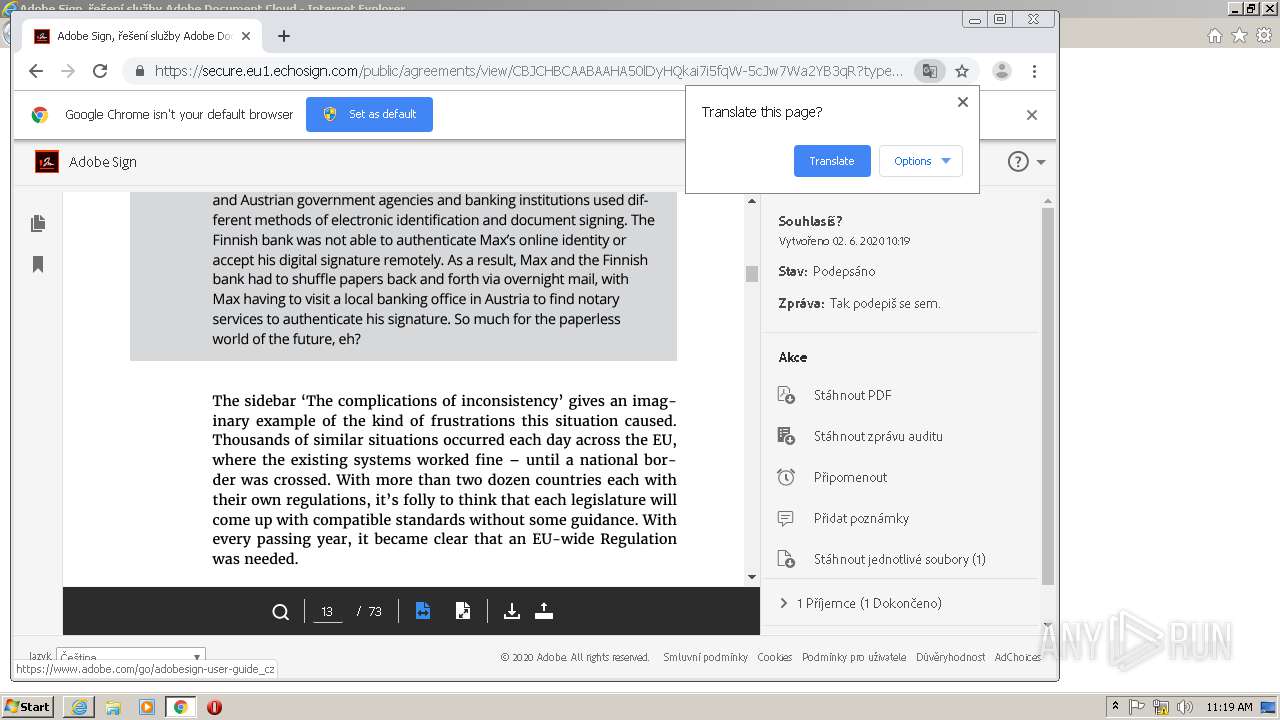Open a new Chrome tab
1280x720 pixels.
284,36
